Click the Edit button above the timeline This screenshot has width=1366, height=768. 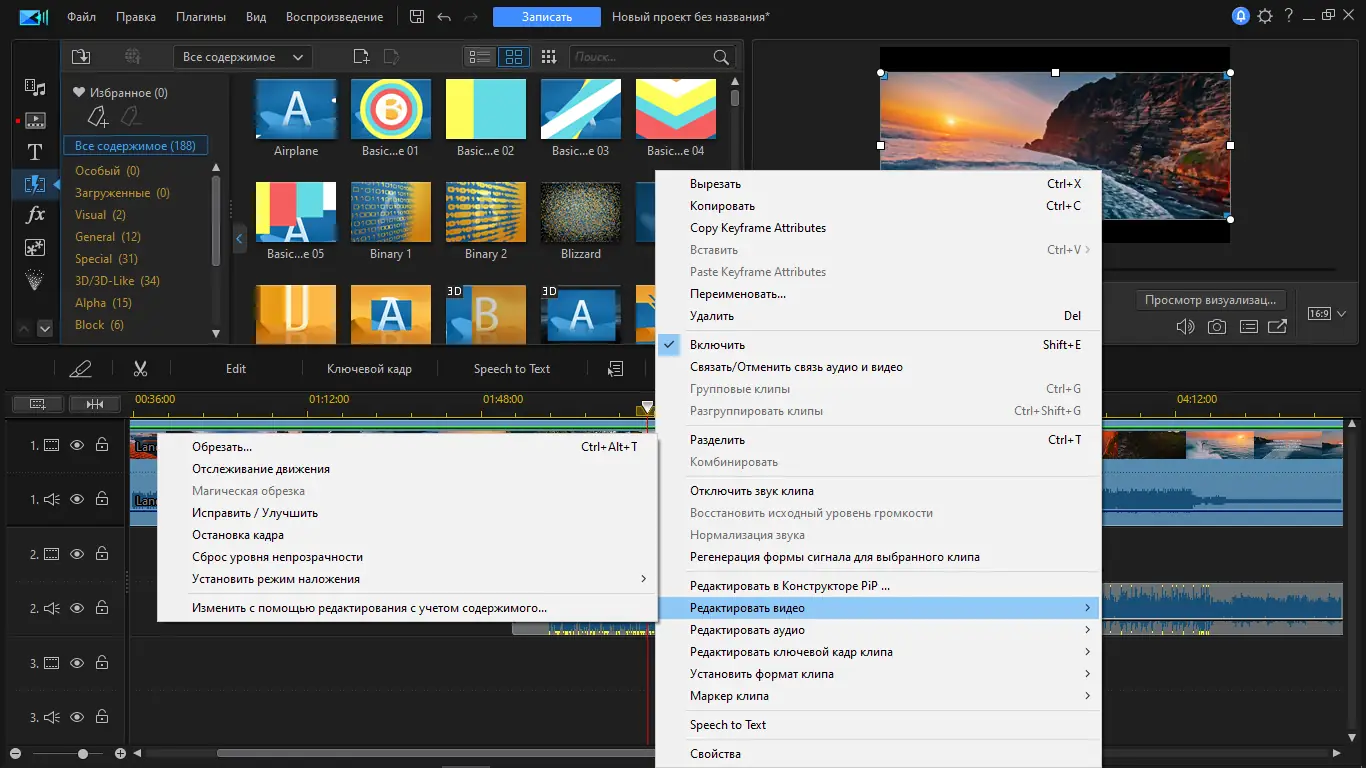click(x=236, y=368)
